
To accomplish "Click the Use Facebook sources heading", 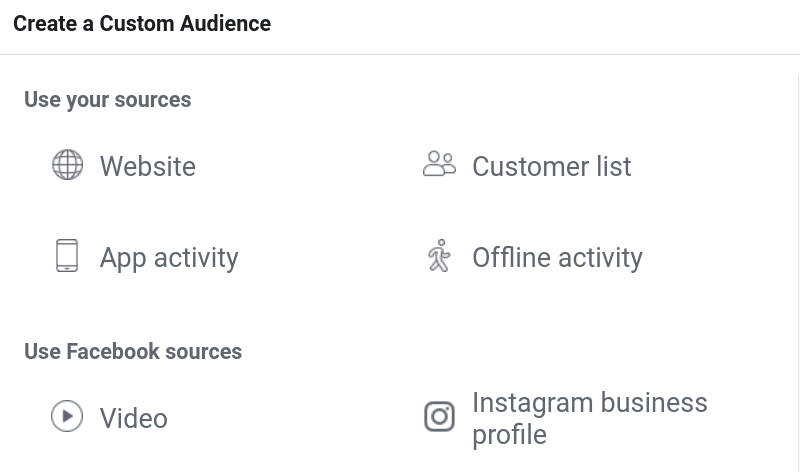I will pyautogui.click(x=133, y=351).
